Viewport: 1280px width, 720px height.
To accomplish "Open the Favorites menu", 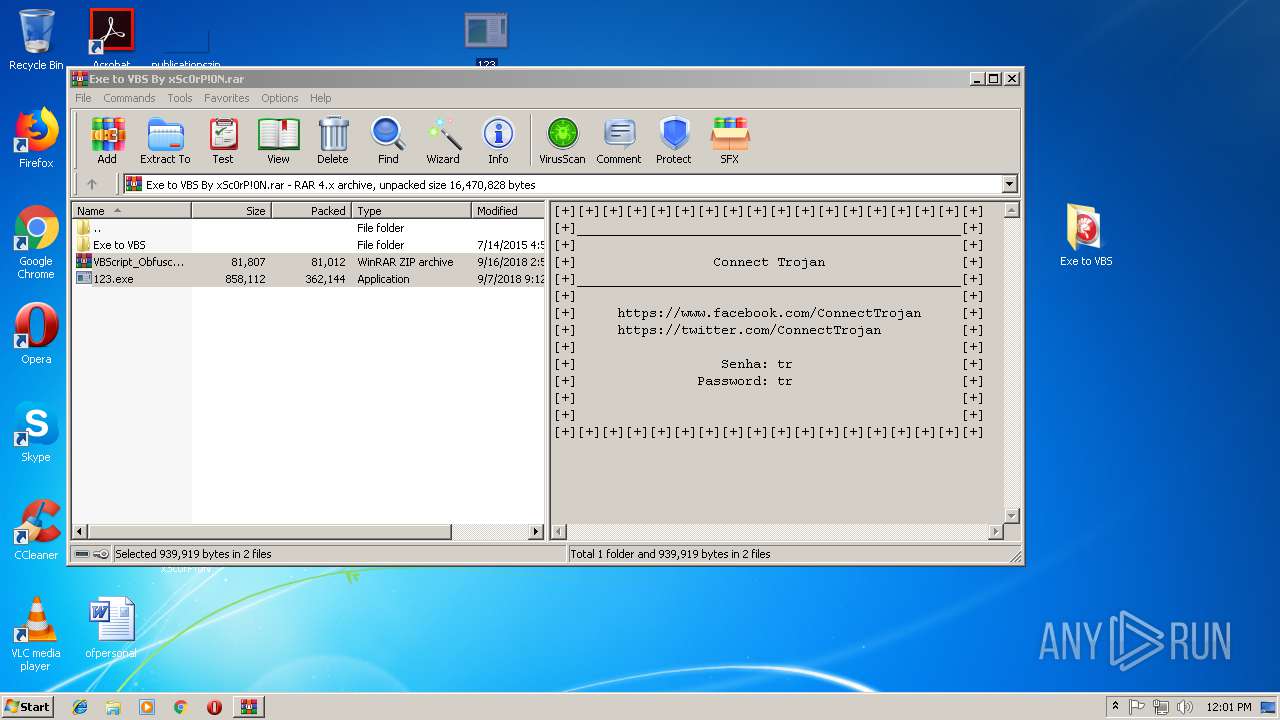I will [x=227, y=98].
